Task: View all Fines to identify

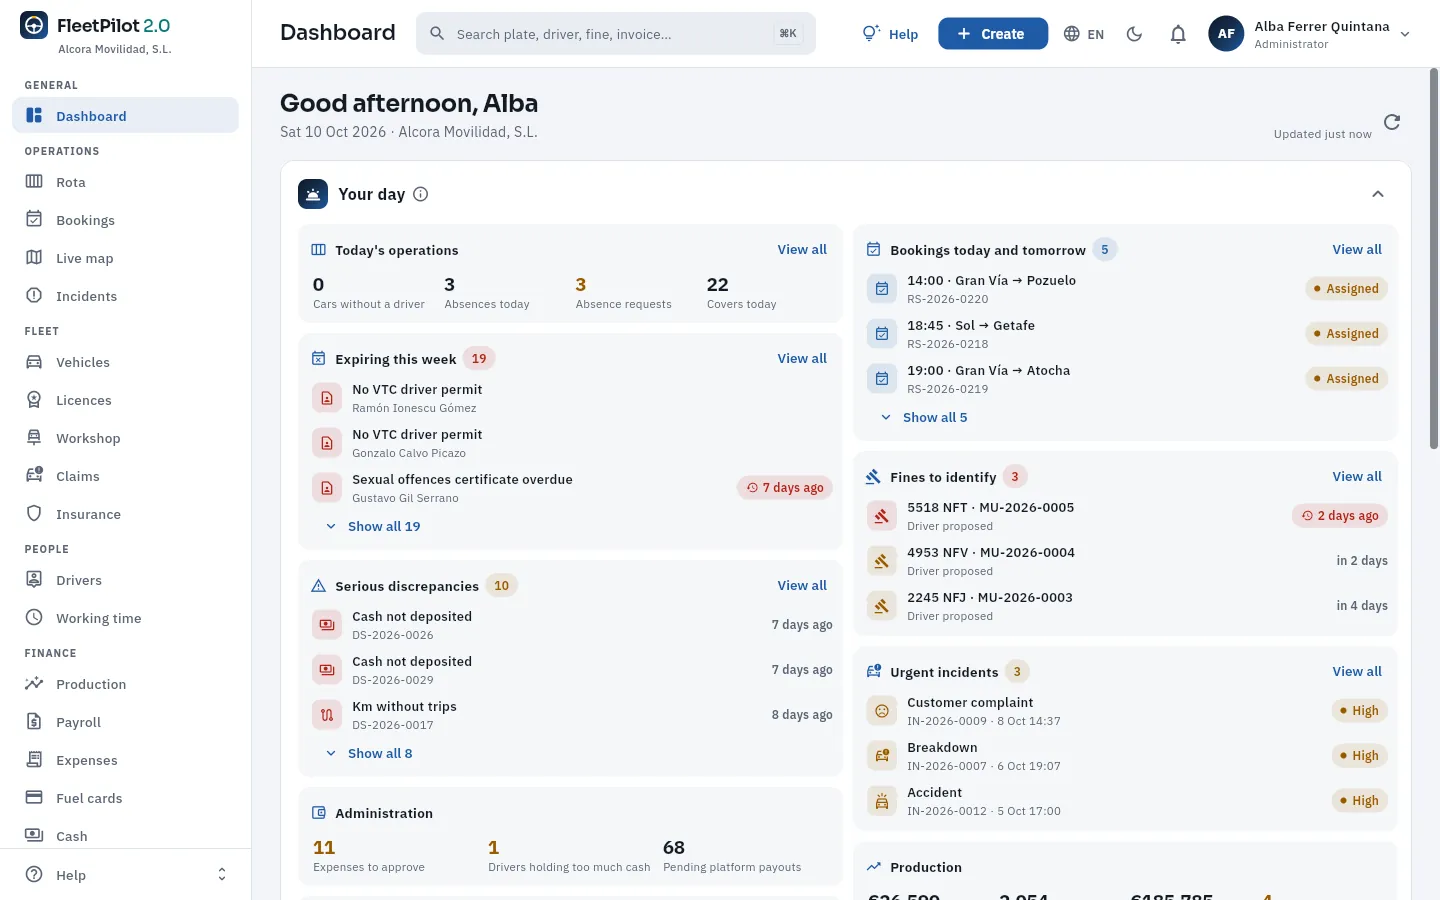Action: 1357,477
